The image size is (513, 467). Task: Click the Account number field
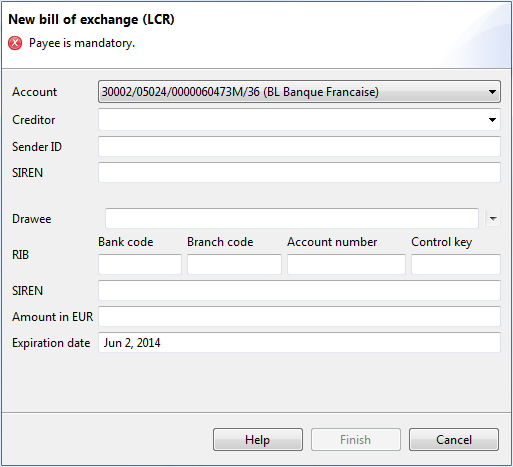point(346,264)
